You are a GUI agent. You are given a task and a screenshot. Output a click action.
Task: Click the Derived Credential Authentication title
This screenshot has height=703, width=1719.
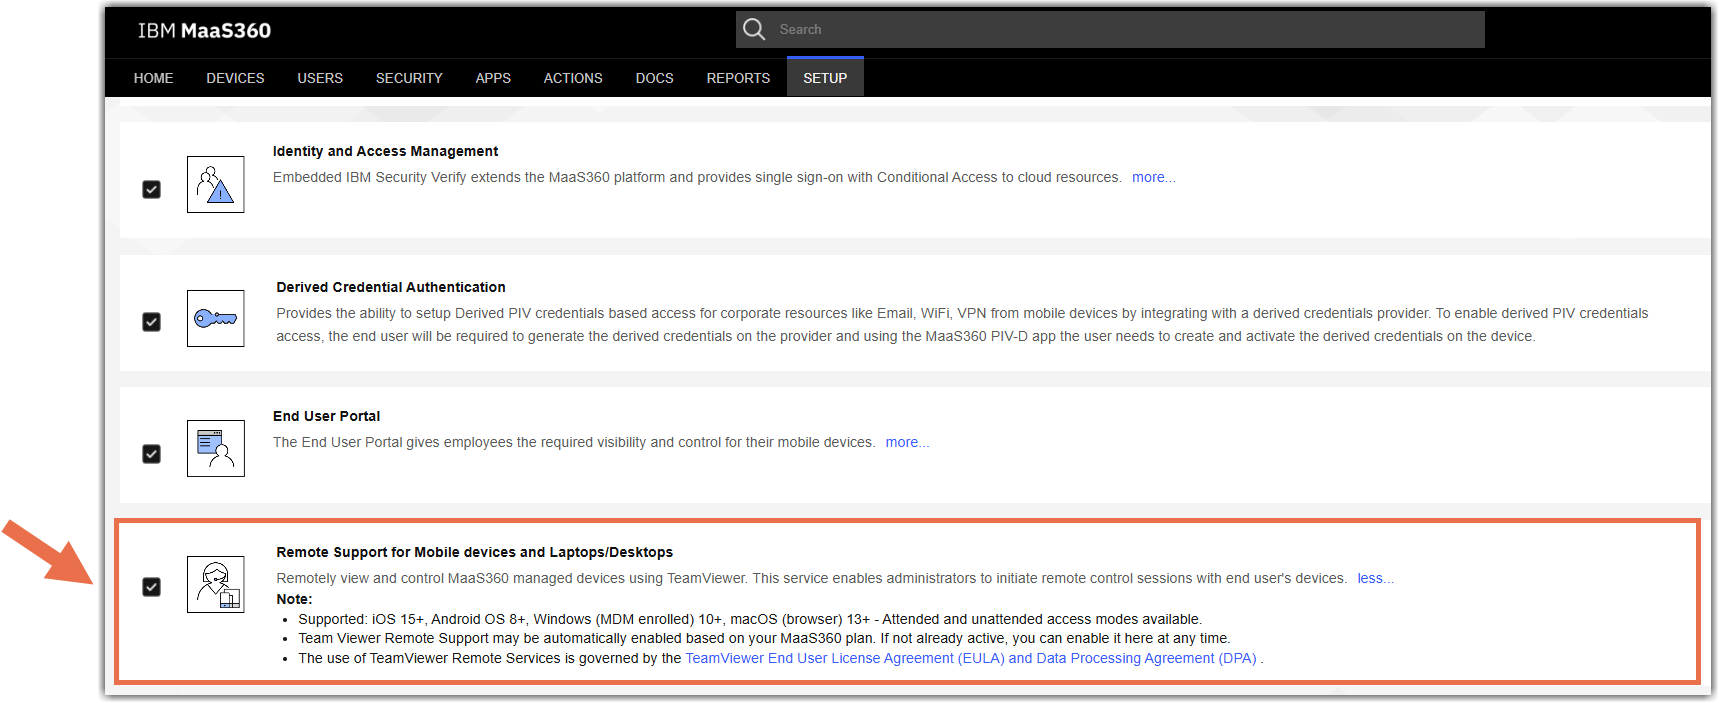(391, 287)
